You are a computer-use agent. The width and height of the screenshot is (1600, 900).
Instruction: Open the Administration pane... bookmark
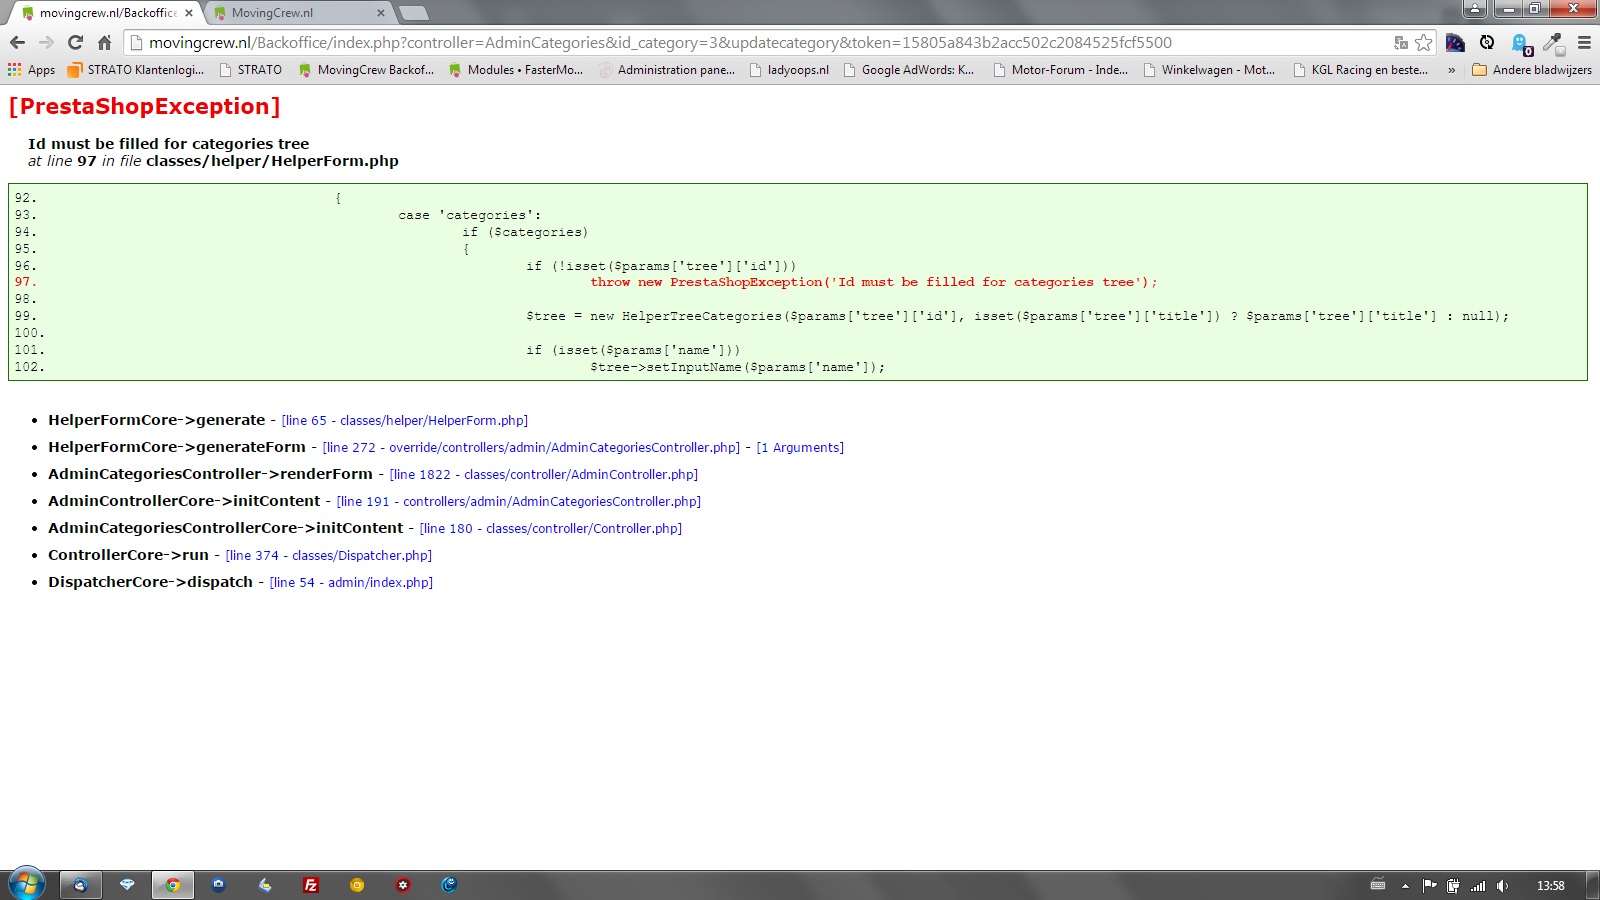(x=667, y=70)
